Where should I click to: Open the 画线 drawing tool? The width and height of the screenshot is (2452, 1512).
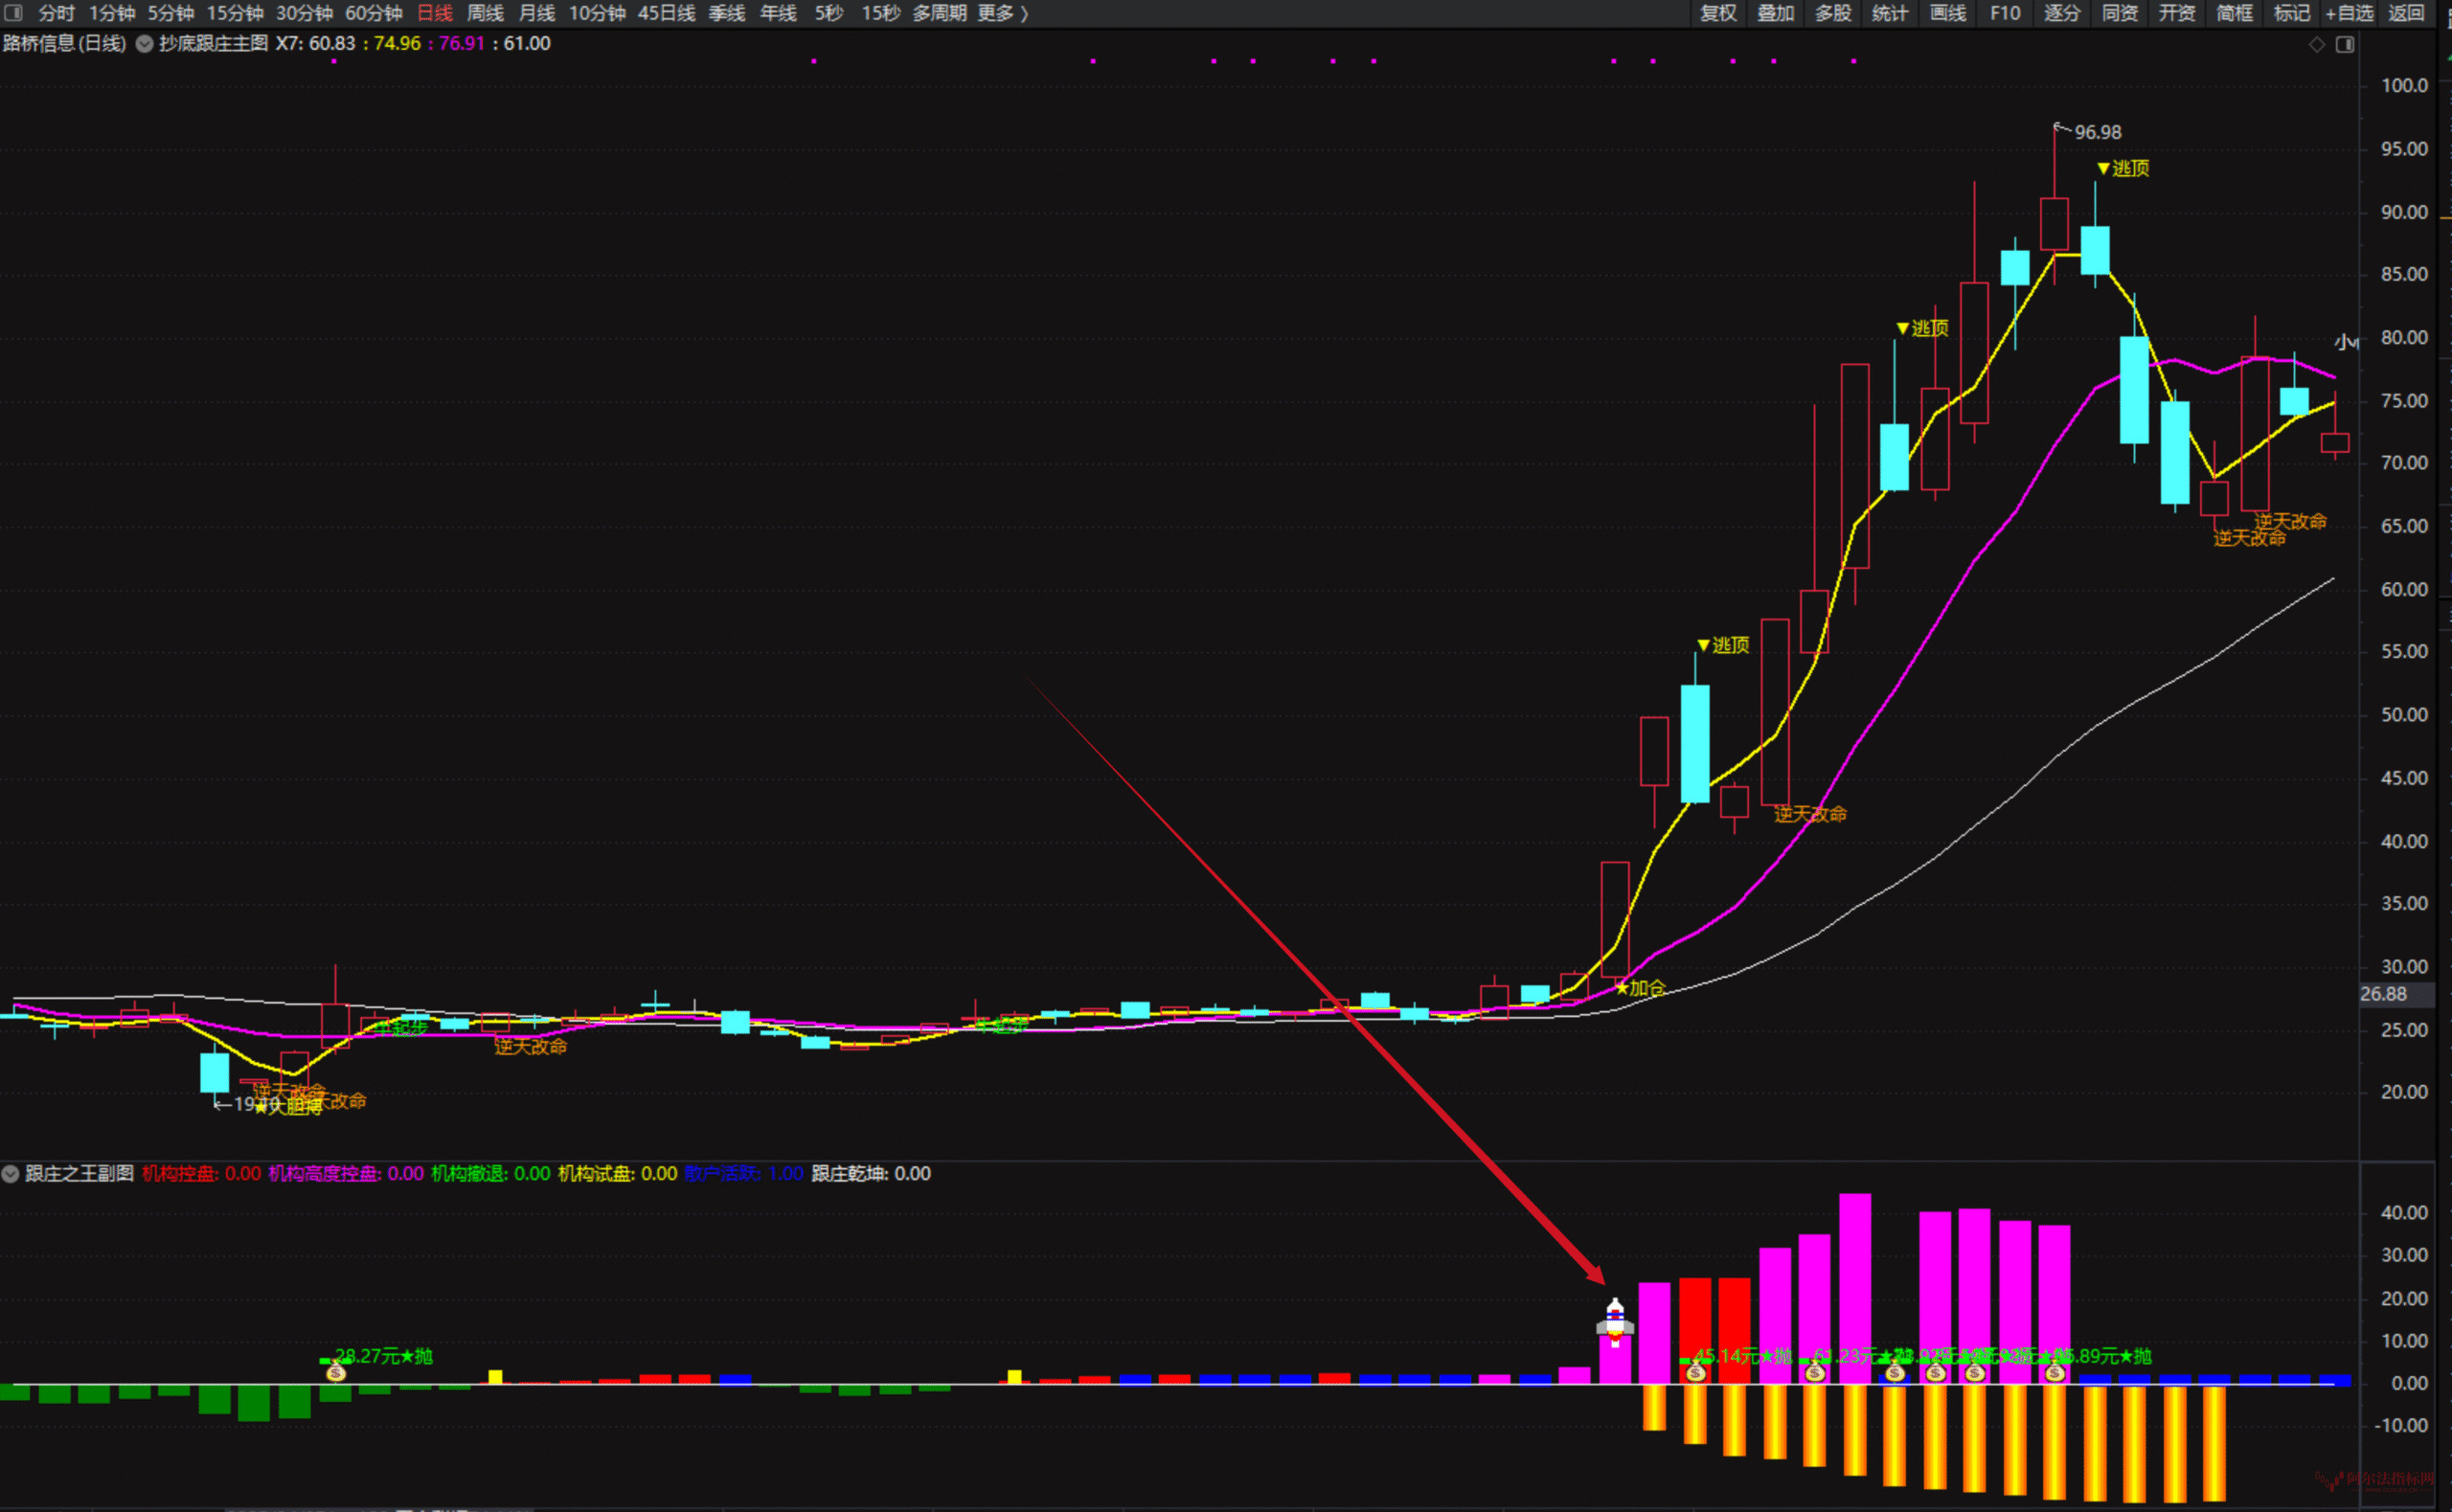(x=1947, y=13)
